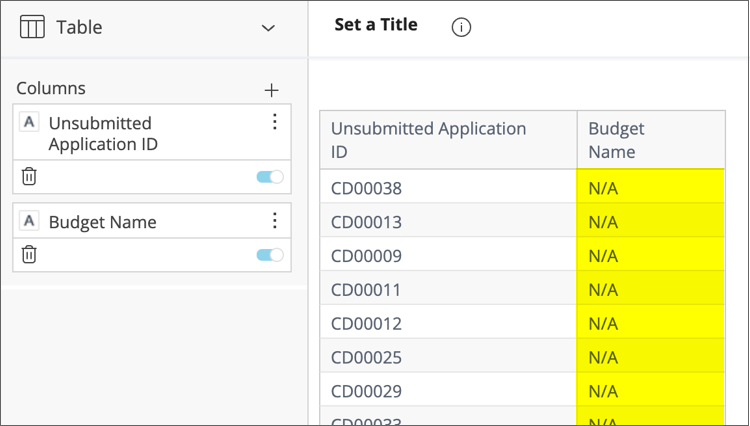Delete the Budget Name column via trash icon
The width and height of the screenshot is (750, 426).
click(30, 255)
